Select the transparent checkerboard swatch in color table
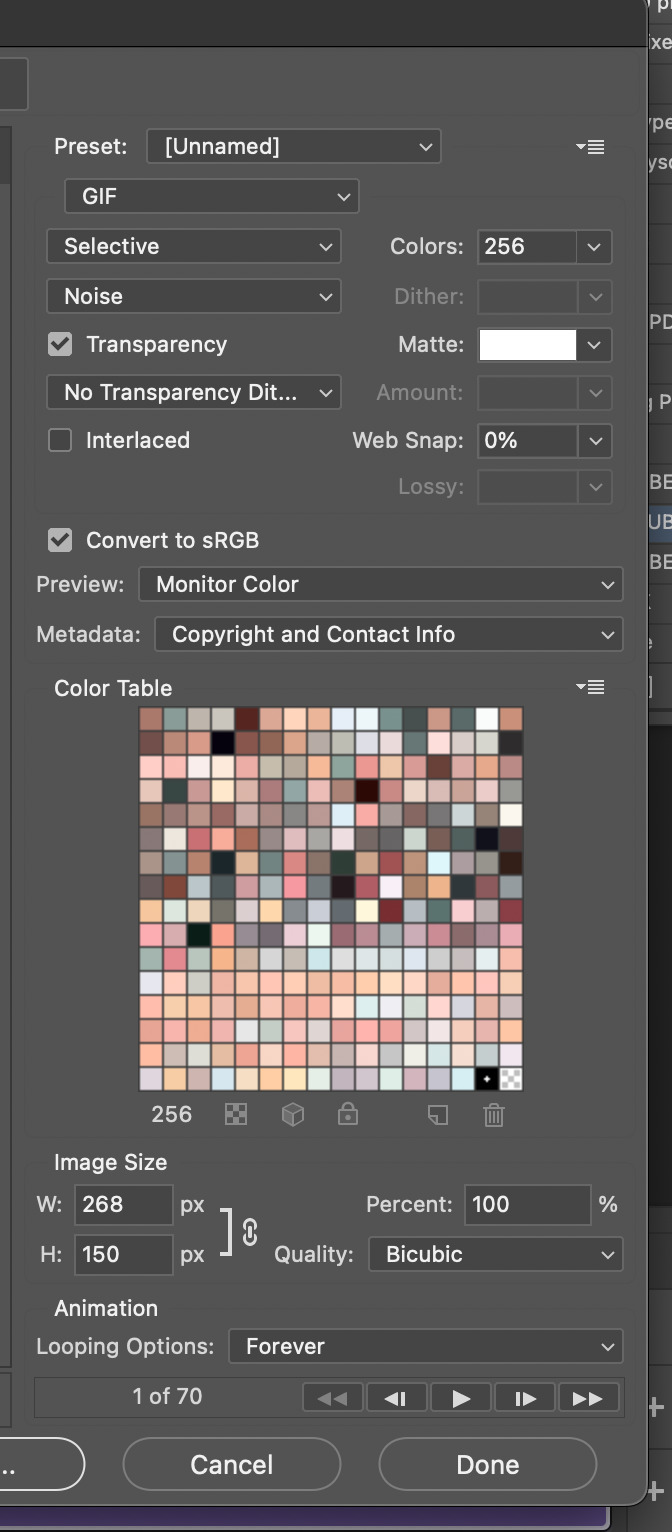This screenshot has width=672, height=1532. click(511, 1079)
